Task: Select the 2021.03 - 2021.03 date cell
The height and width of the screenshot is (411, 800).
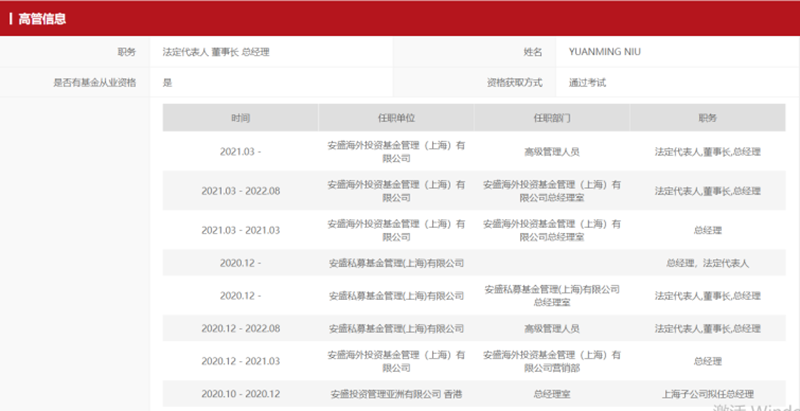Action: [x=240, y=230]
